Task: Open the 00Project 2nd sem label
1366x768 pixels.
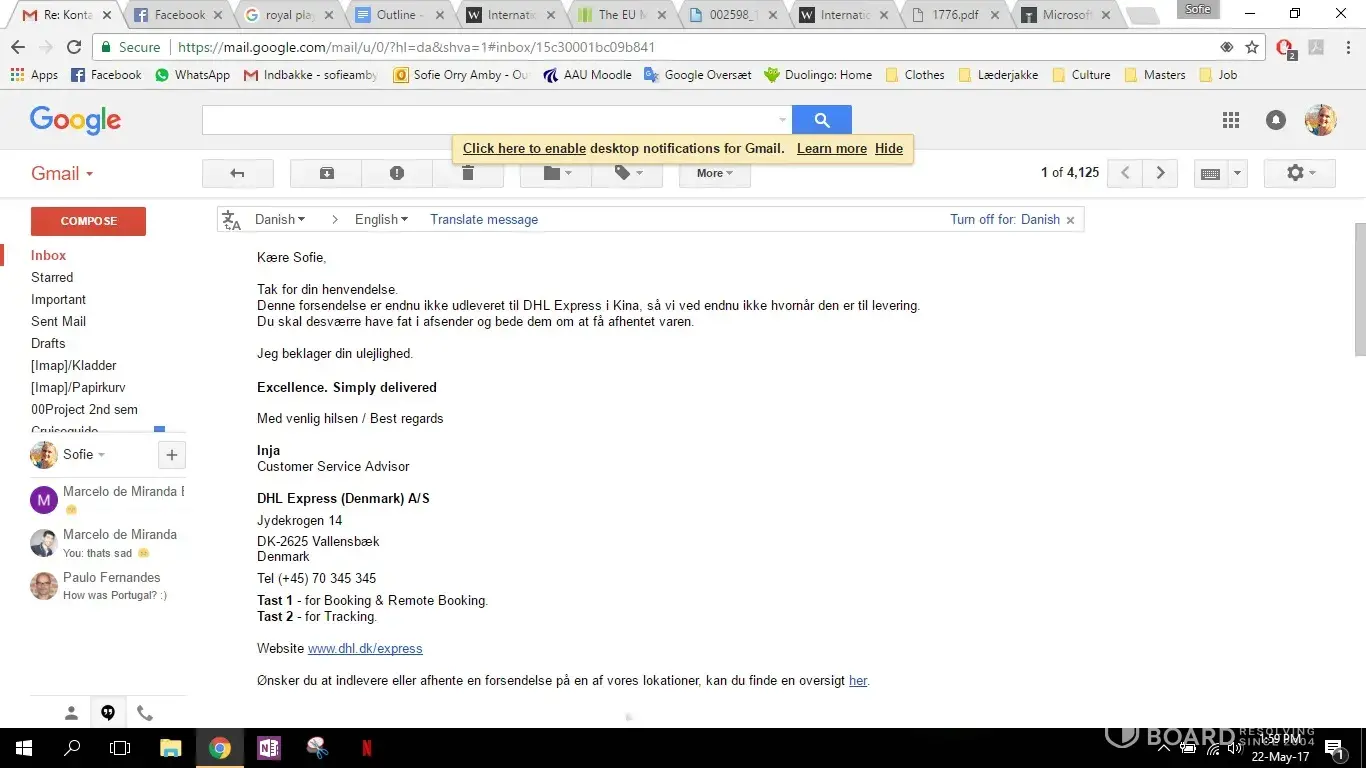Action: pos(84,409)
